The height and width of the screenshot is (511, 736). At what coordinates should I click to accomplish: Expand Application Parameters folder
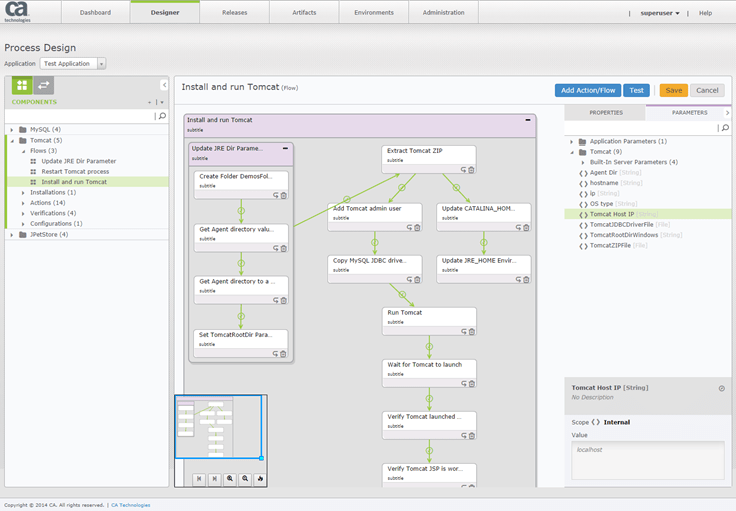572,141
